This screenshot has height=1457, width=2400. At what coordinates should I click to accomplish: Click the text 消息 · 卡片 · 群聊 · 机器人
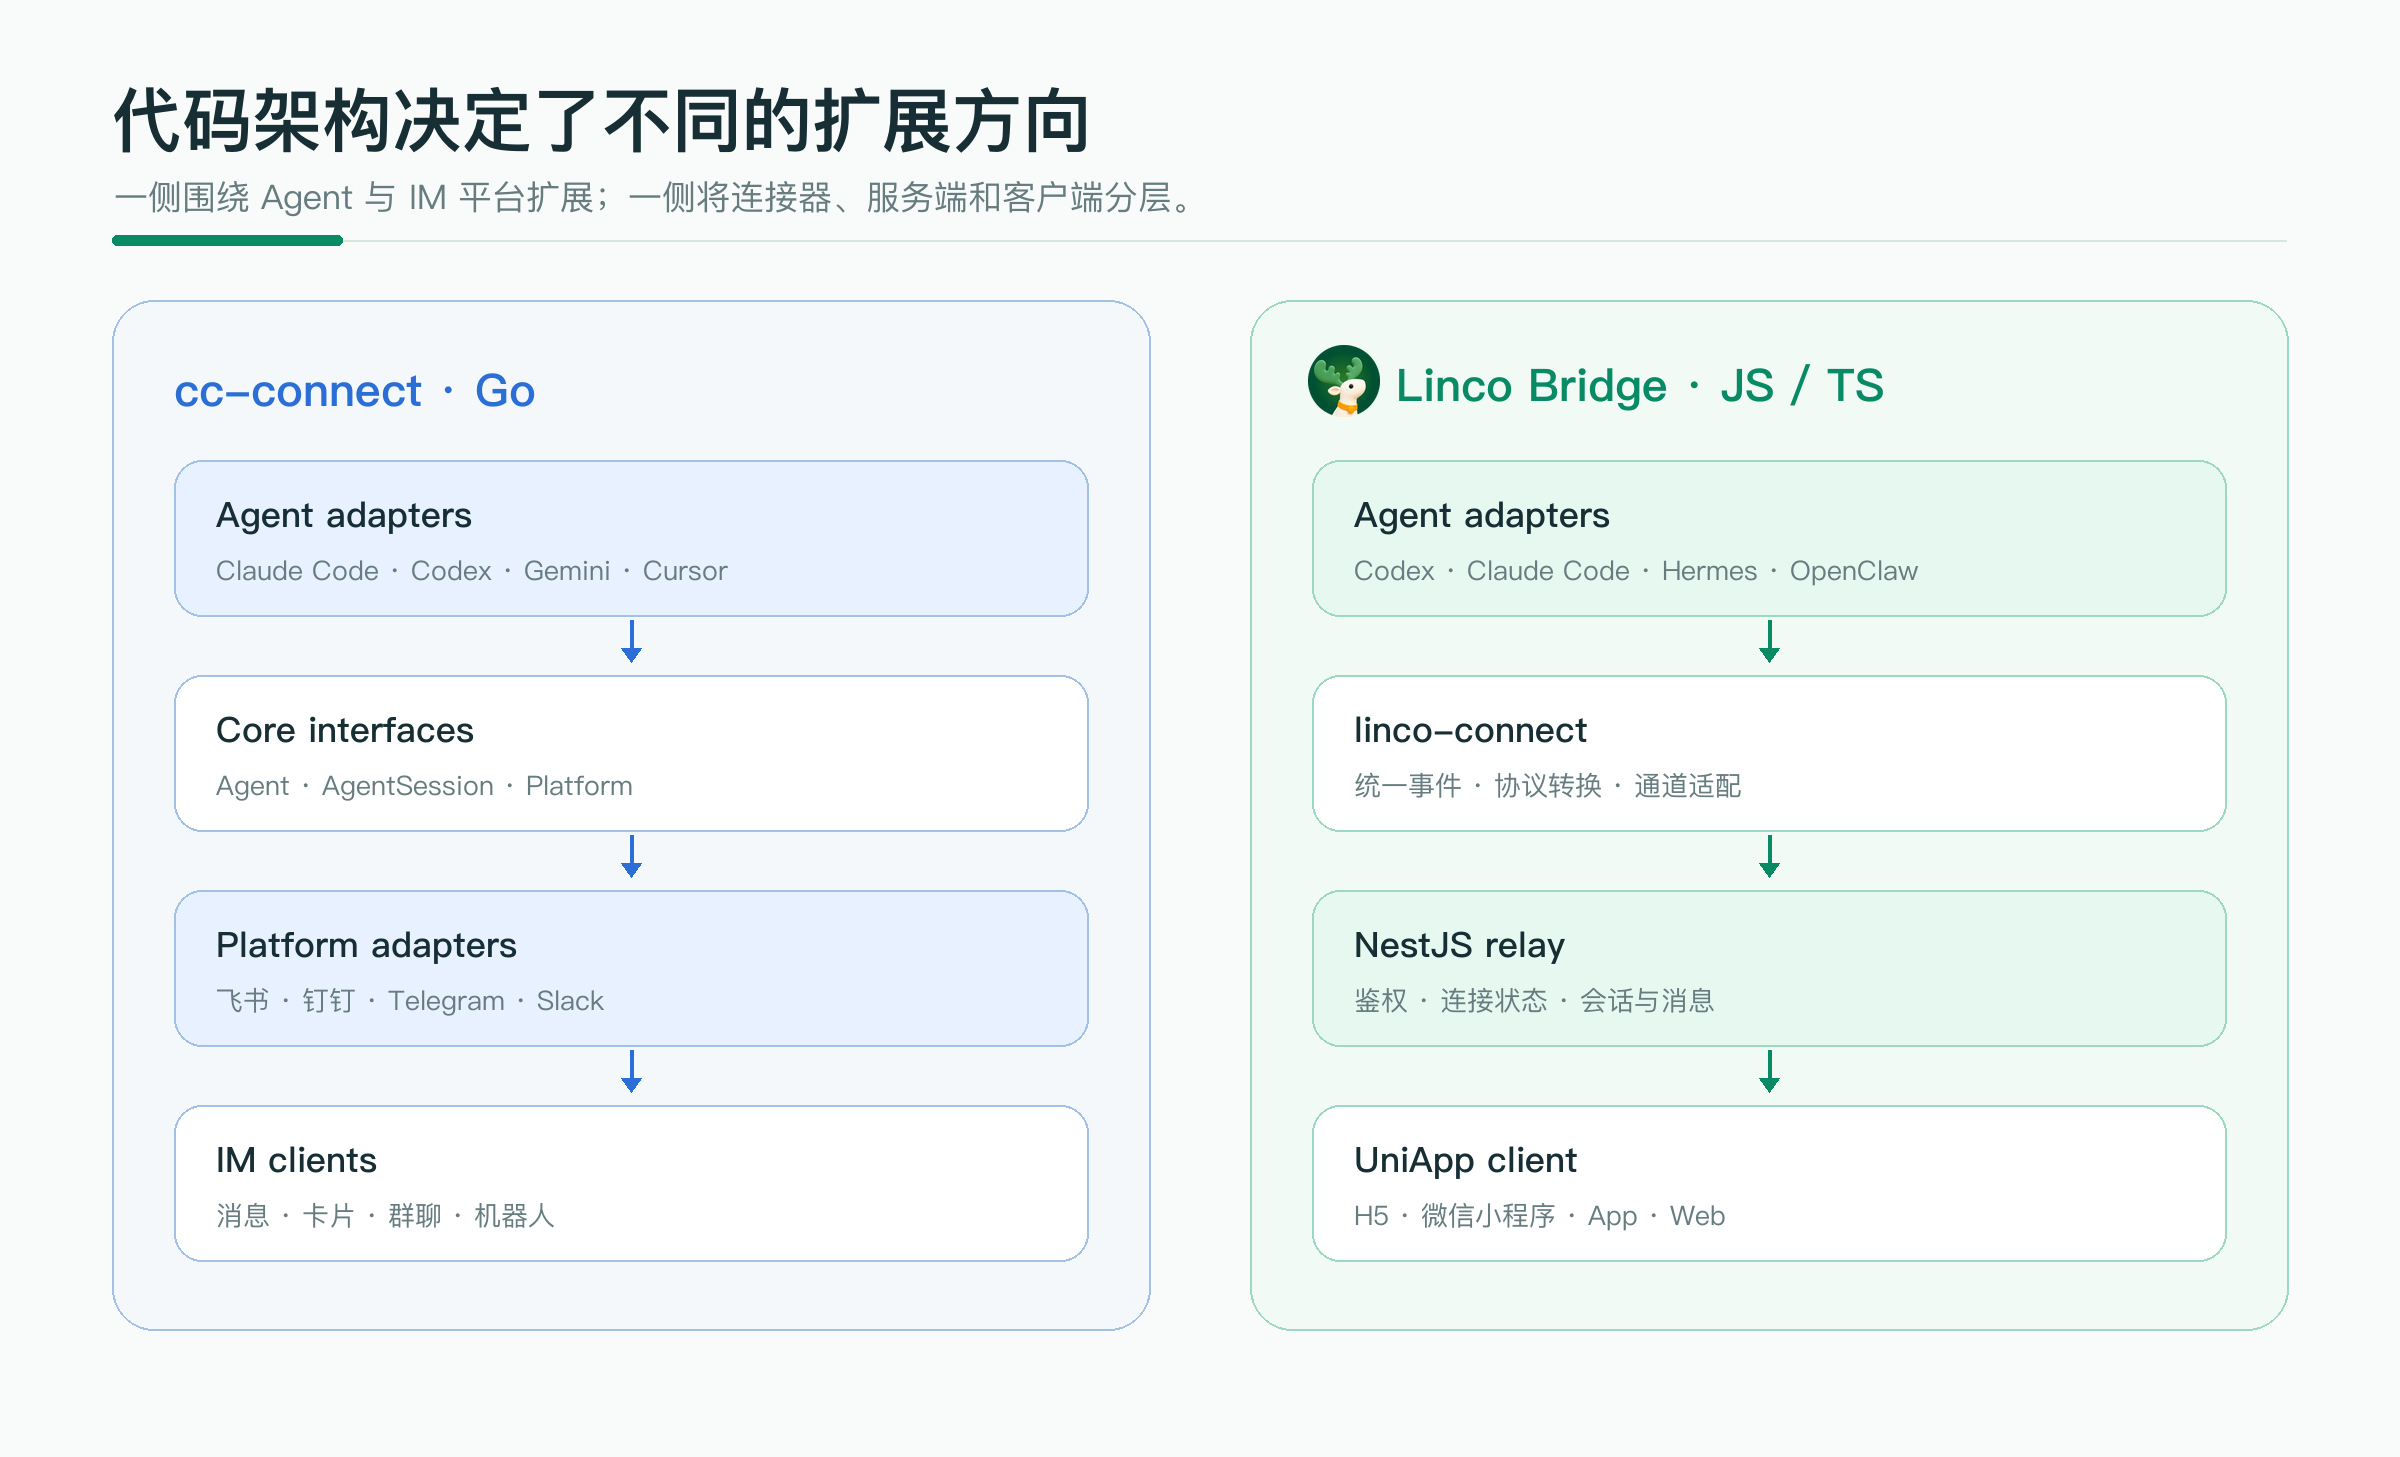coord(385,1216)
